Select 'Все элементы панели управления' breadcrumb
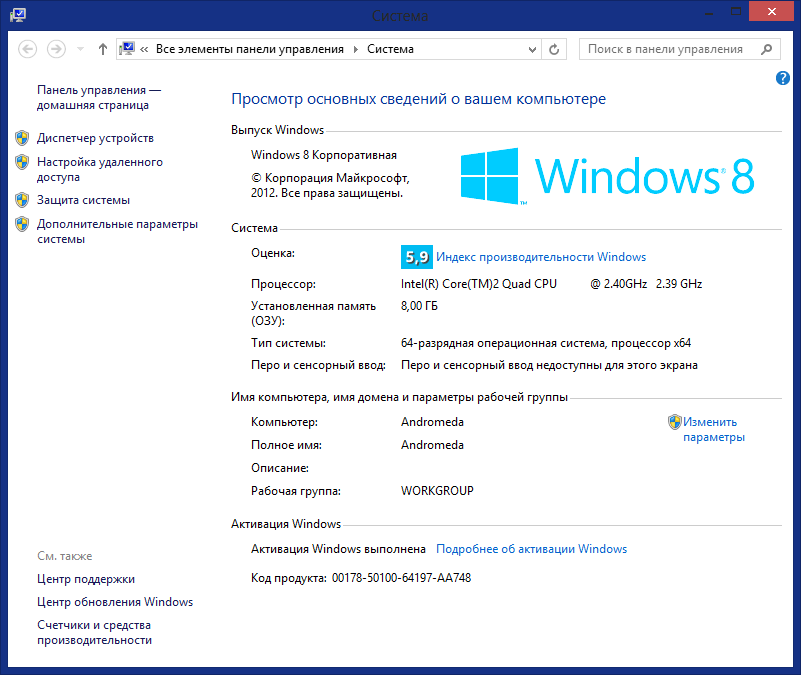 pos(249,49)
